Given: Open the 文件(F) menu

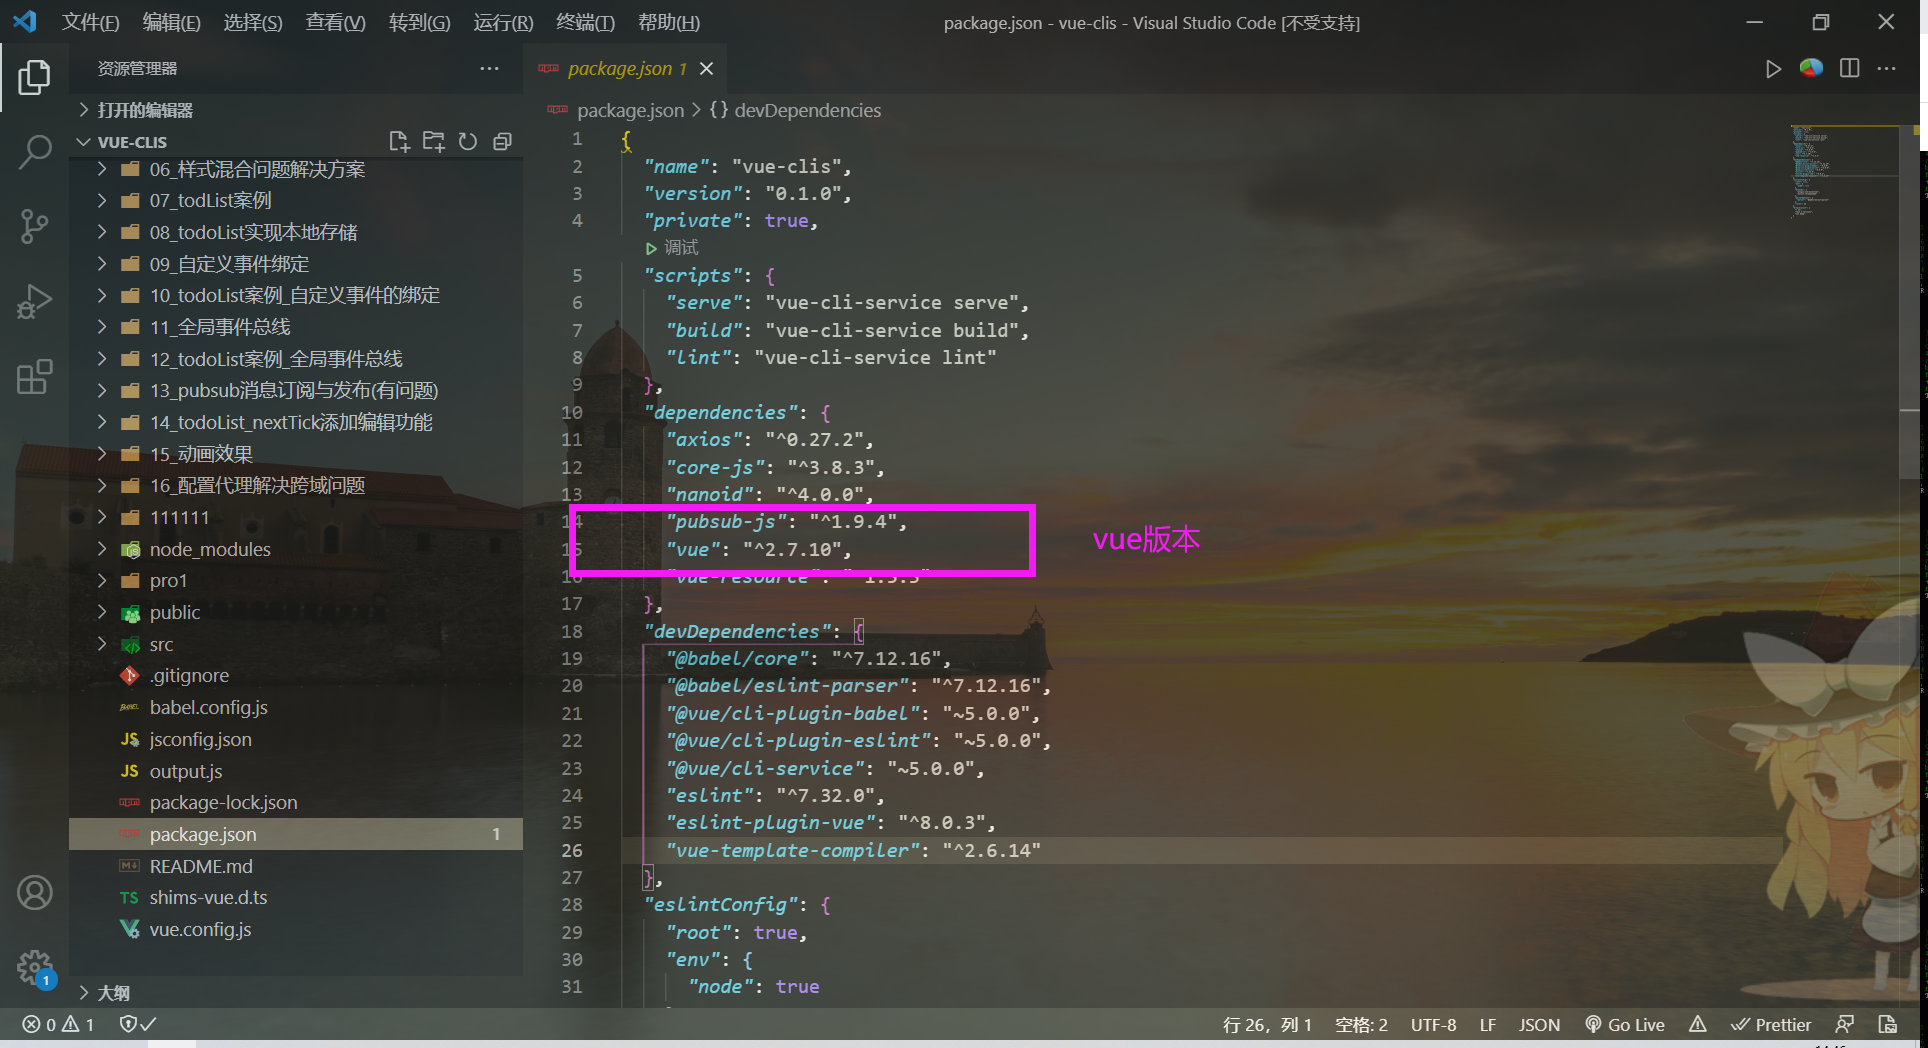Looking at the screenshot, I should [x=90, y=22].
